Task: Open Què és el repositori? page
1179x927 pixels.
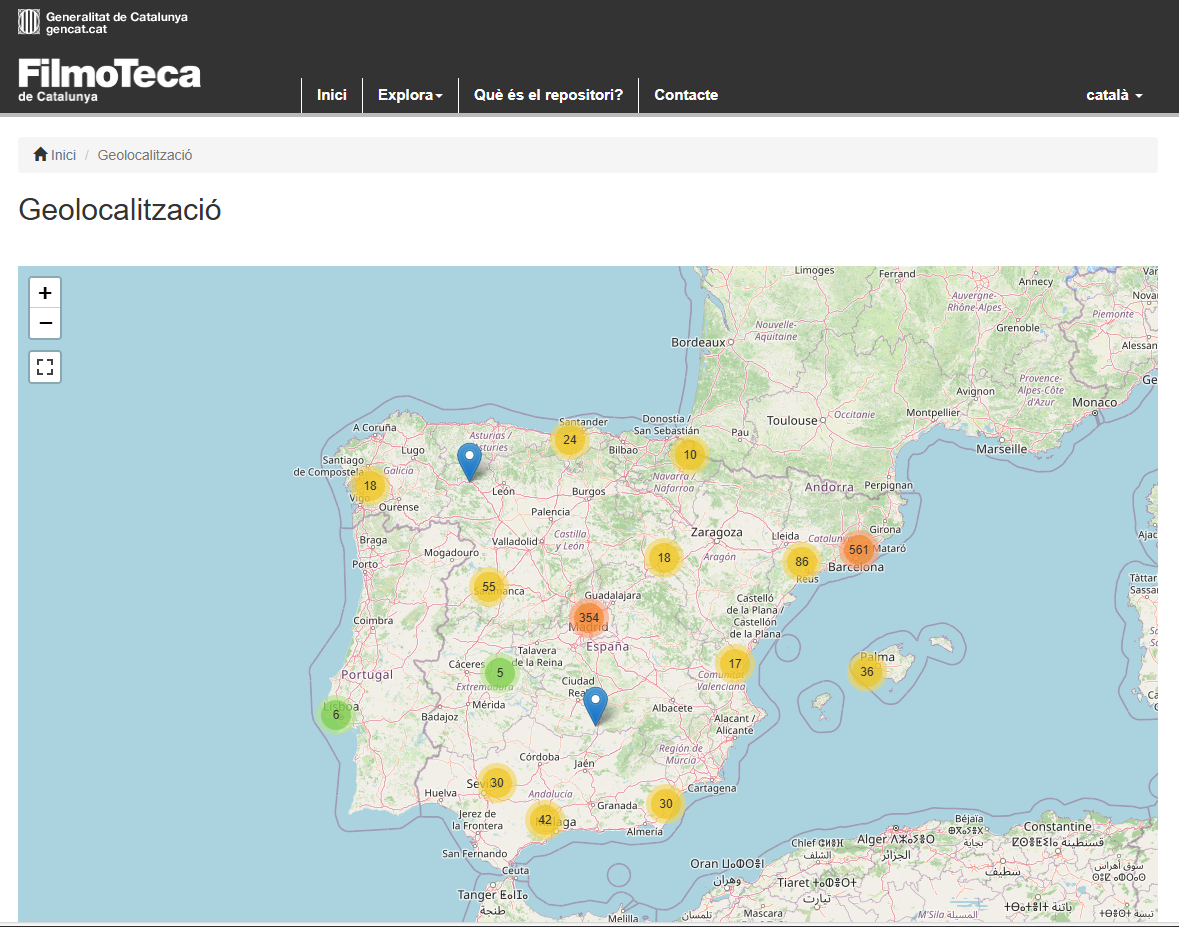Action: pos(548,95)
